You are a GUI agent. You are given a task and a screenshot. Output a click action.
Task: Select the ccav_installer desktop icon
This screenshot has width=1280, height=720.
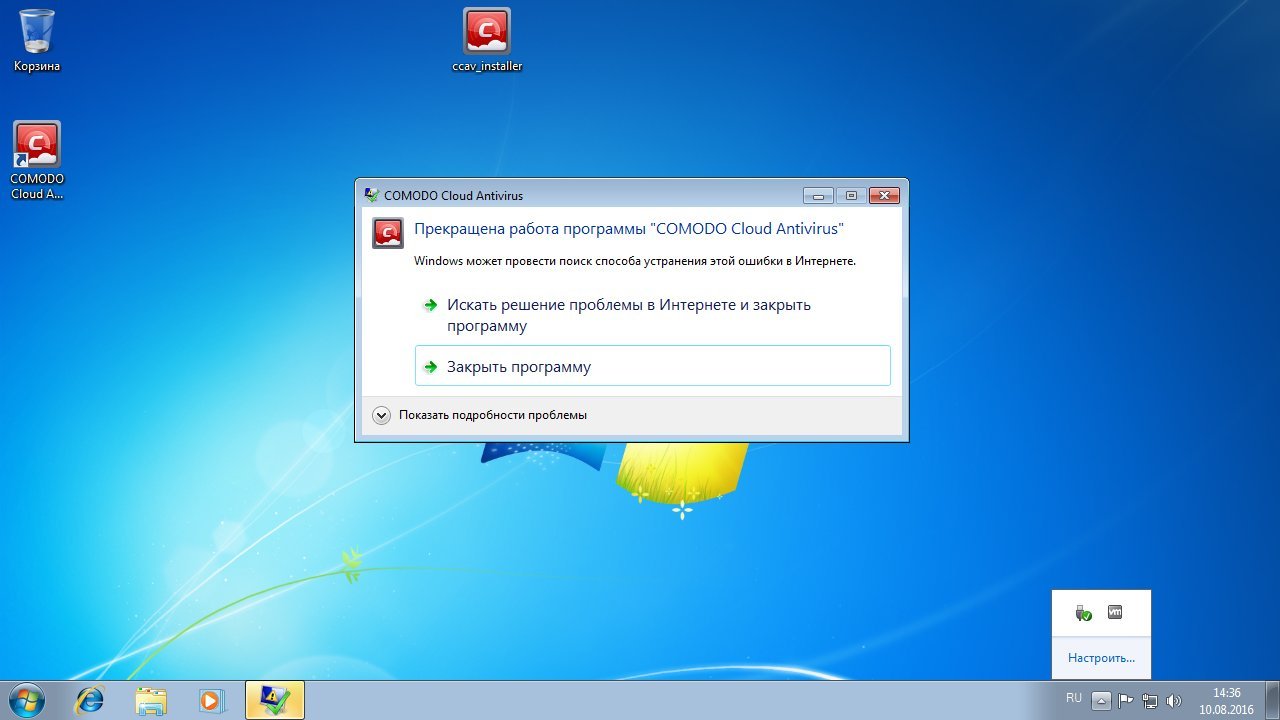(487, 41)
